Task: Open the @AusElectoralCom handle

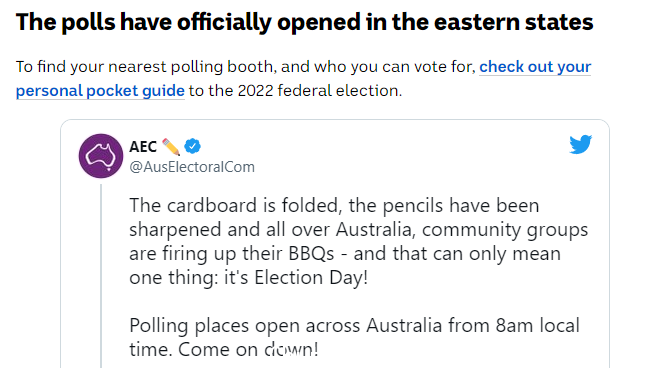Action: [192, 167]
